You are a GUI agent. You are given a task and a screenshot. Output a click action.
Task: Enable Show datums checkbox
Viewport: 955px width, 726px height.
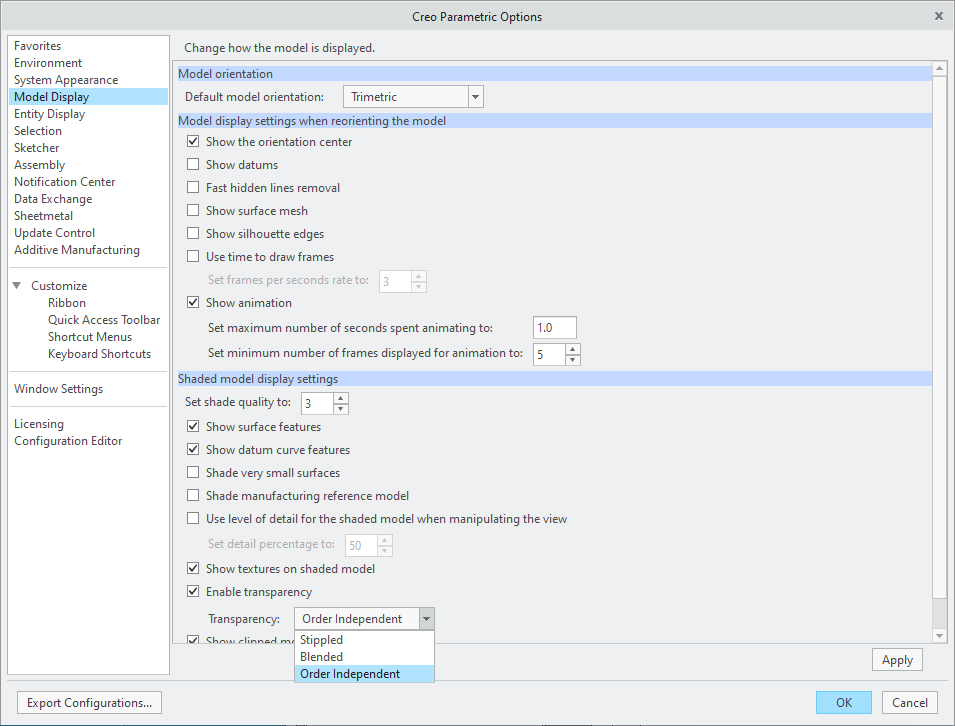pyautogui.click(x=194, y=165)
